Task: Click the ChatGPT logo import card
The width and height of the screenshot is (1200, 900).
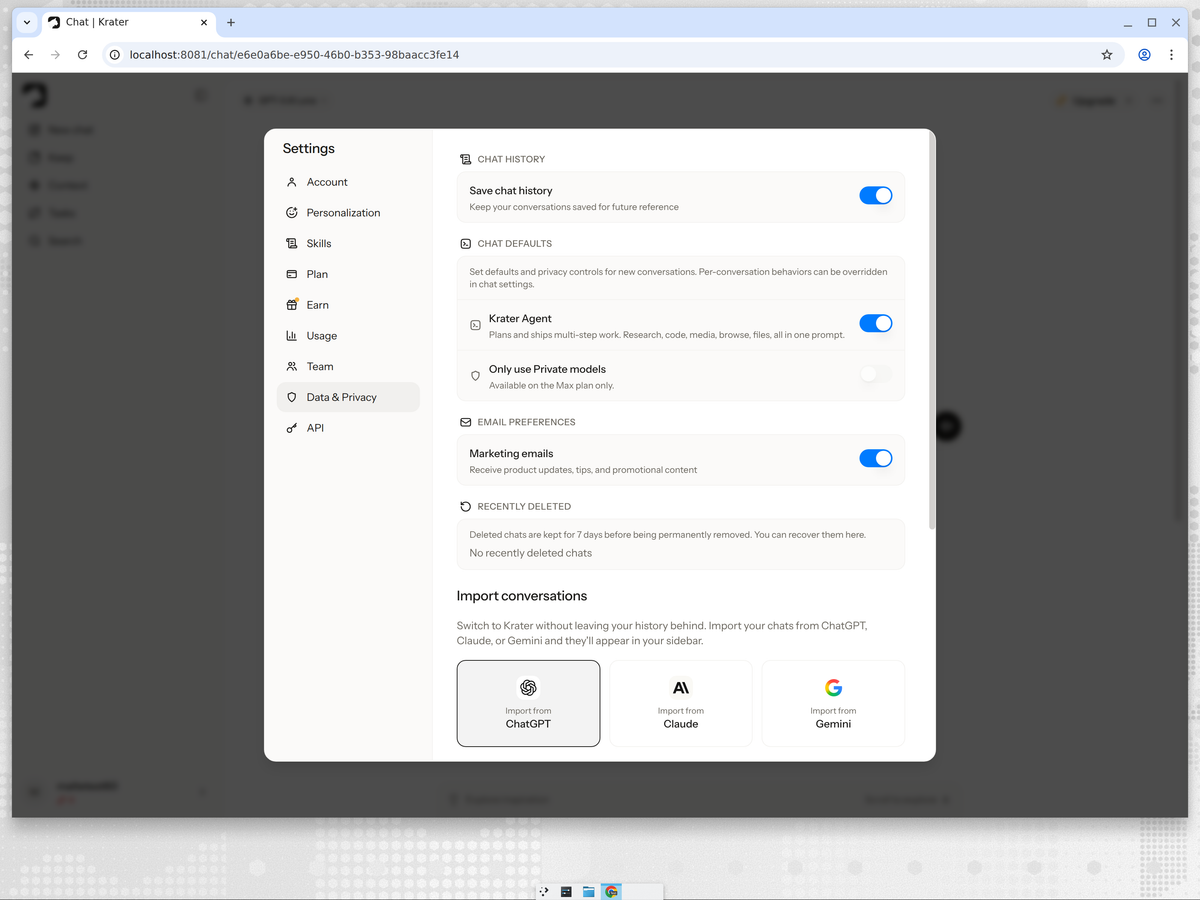Action: pyautogui.click(x=529, y=703)
